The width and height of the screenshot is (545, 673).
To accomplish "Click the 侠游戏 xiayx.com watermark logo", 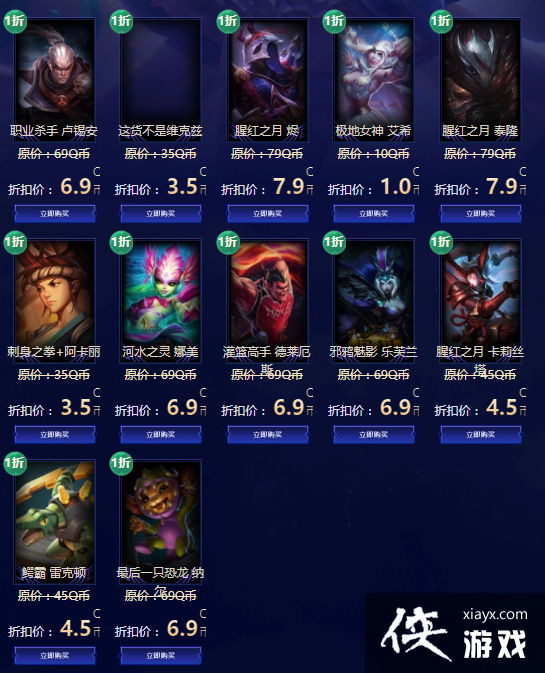I will coord(454,633).
